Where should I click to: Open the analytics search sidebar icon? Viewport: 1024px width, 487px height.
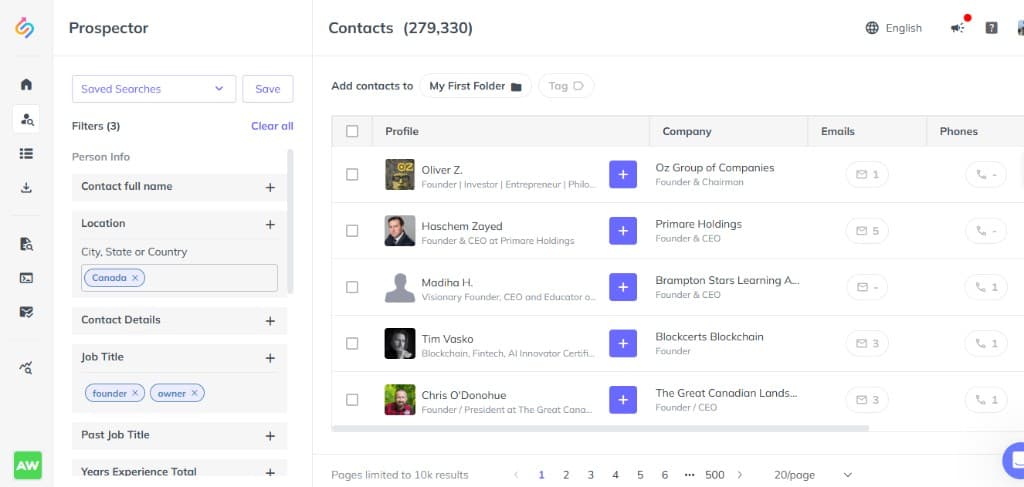coord(26,368)
